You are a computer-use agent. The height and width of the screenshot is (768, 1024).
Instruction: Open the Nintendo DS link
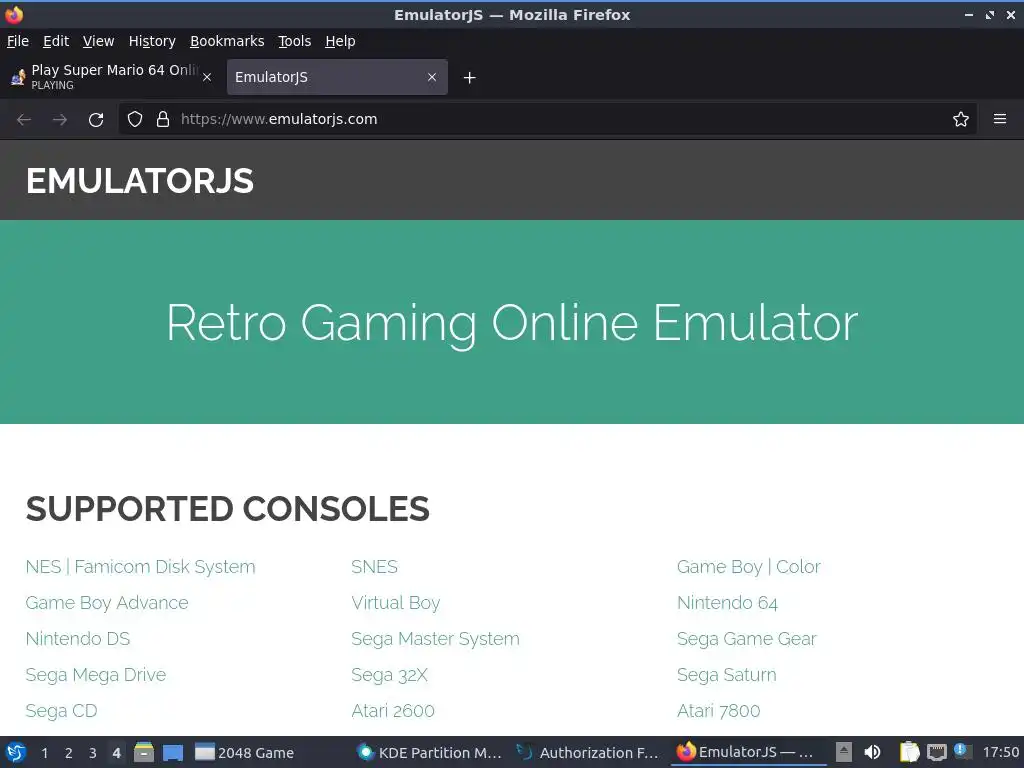coord(78,639)
